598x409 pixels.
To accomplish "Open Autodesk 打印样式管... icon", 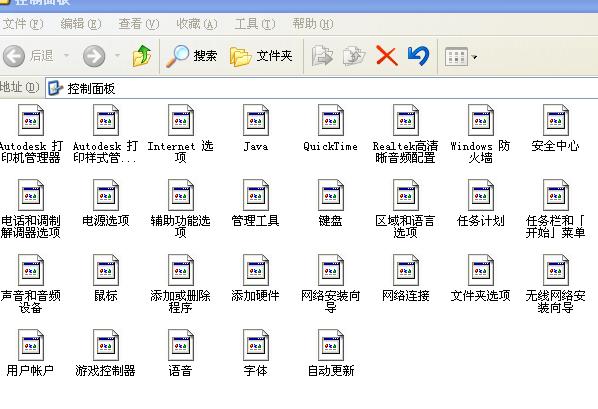I will click(x=106, y=121).
